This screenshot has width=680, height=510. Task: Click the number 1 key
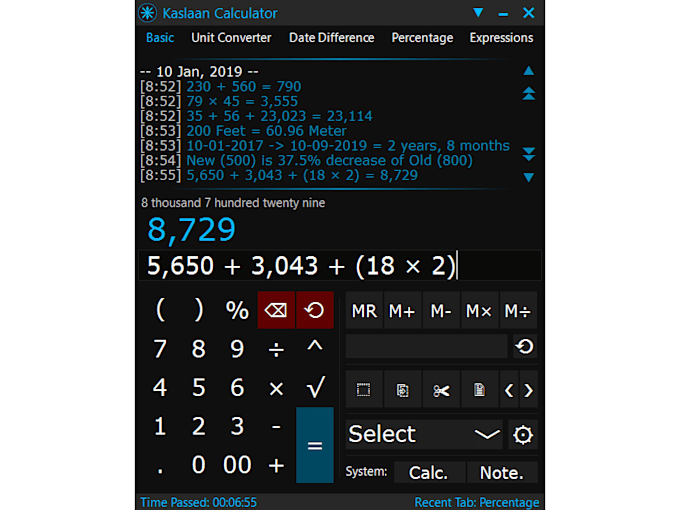(160, 426)
